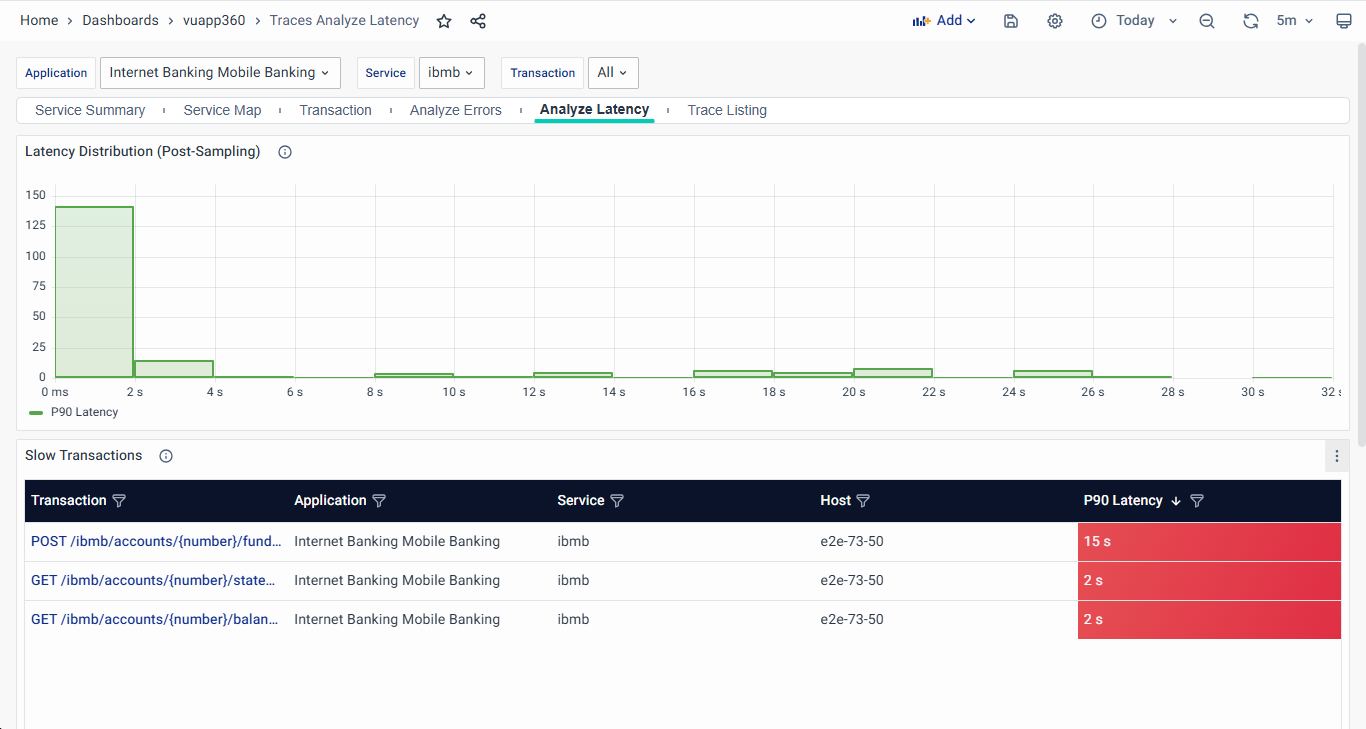Expand the Application dropdown
This screenshot has height=729, width=1366.
[220, 73]
